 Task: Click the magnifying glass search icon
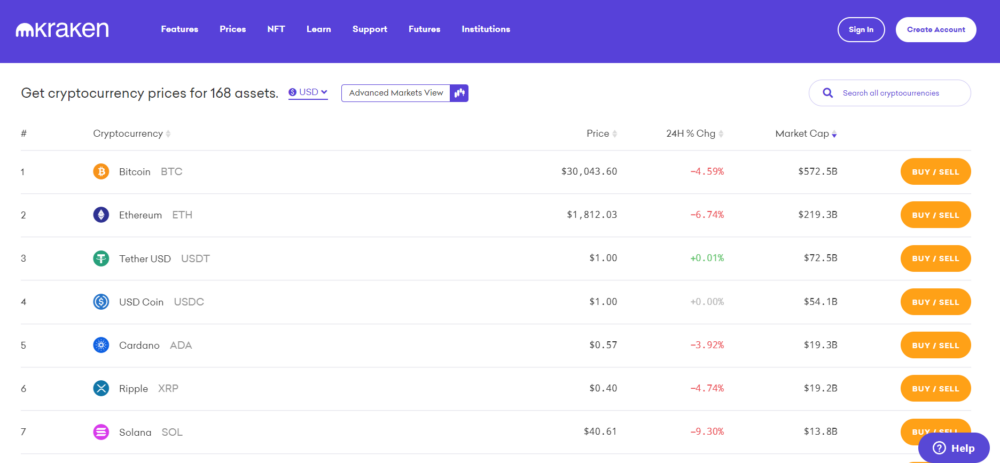click(828, 93)
